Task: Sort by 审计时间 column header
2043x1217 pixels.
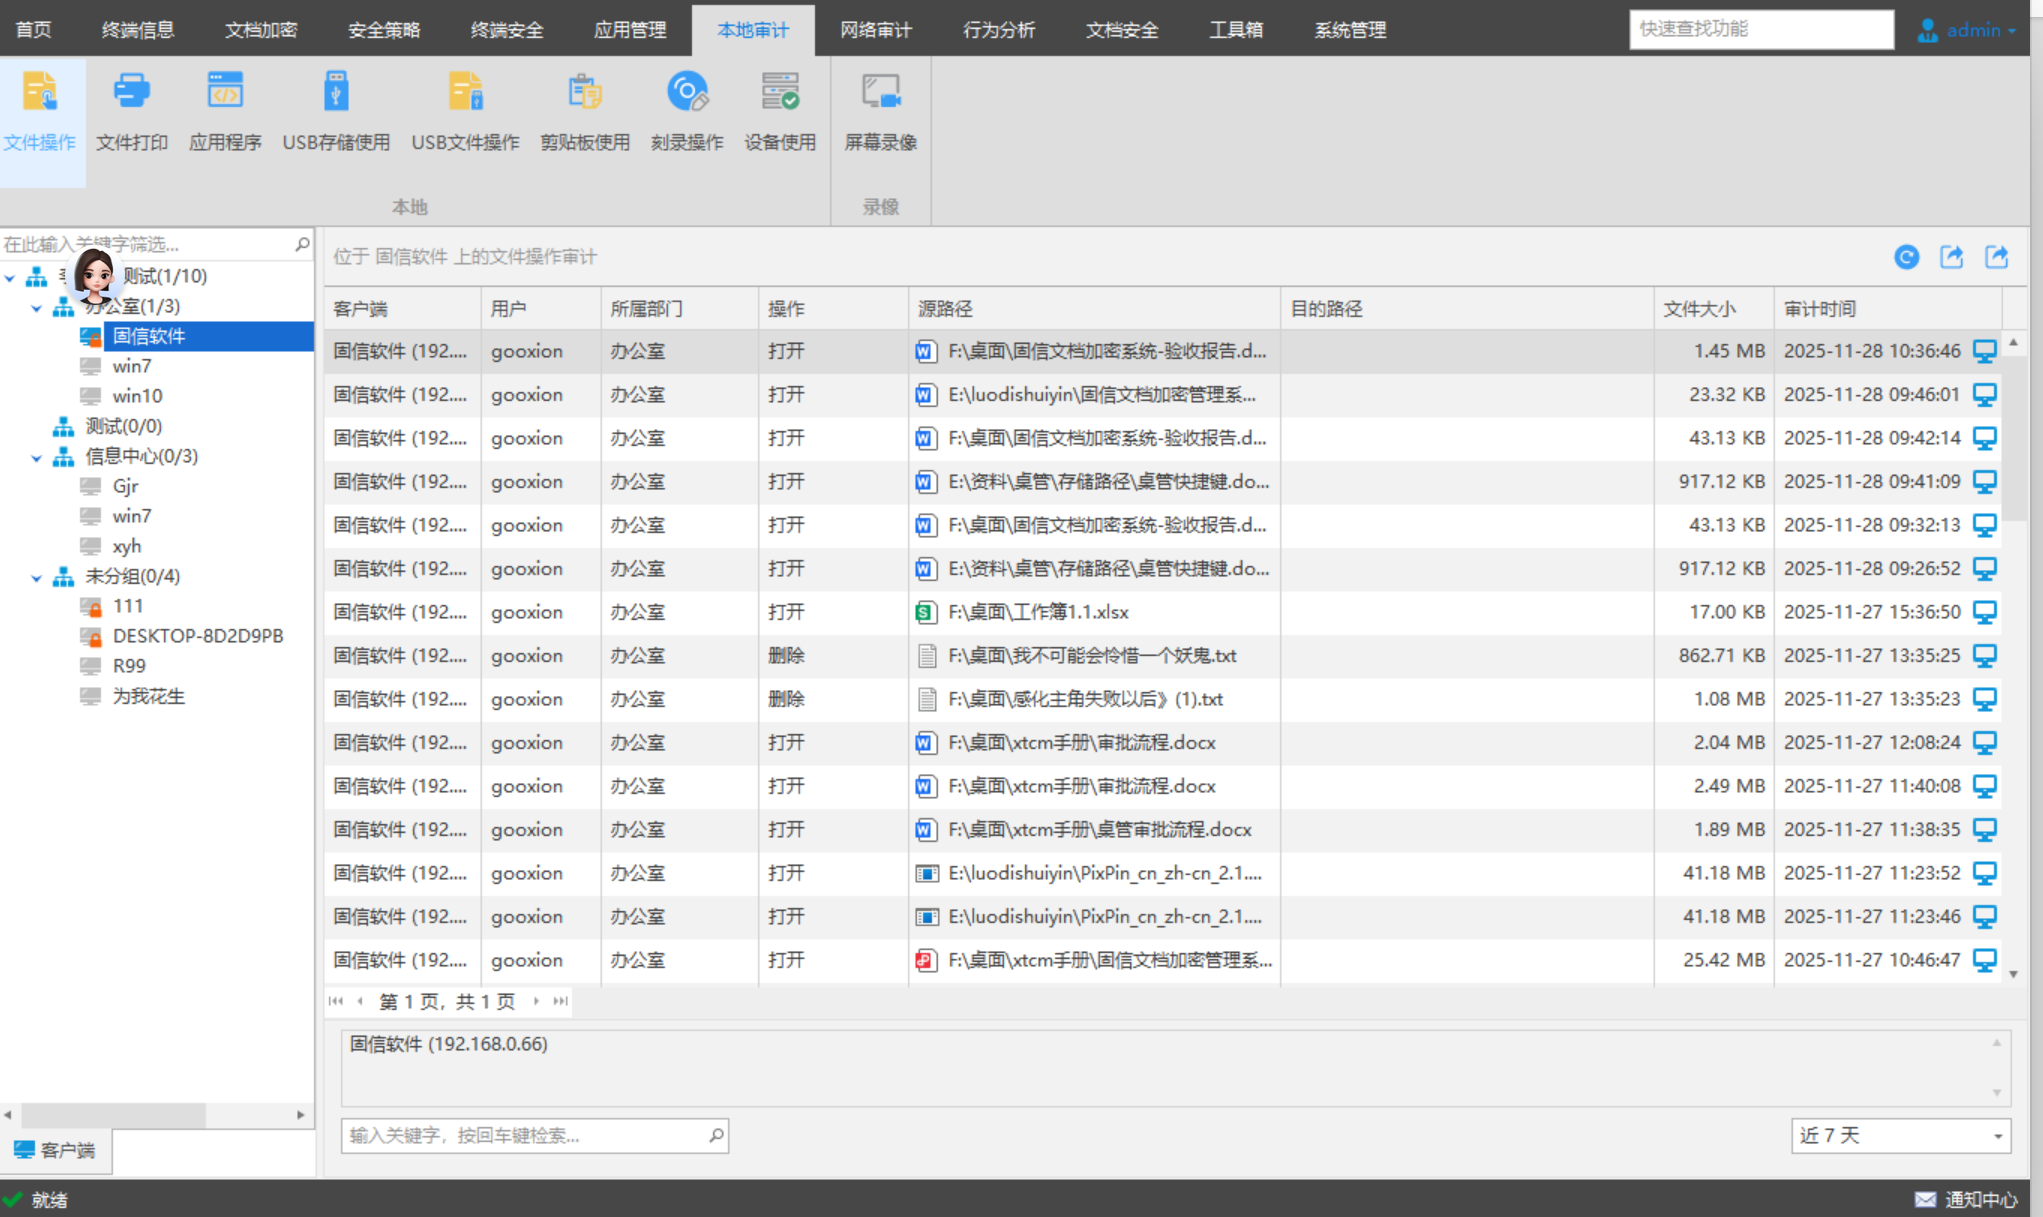Action: pyautogui.click(x=1820, y=309)
